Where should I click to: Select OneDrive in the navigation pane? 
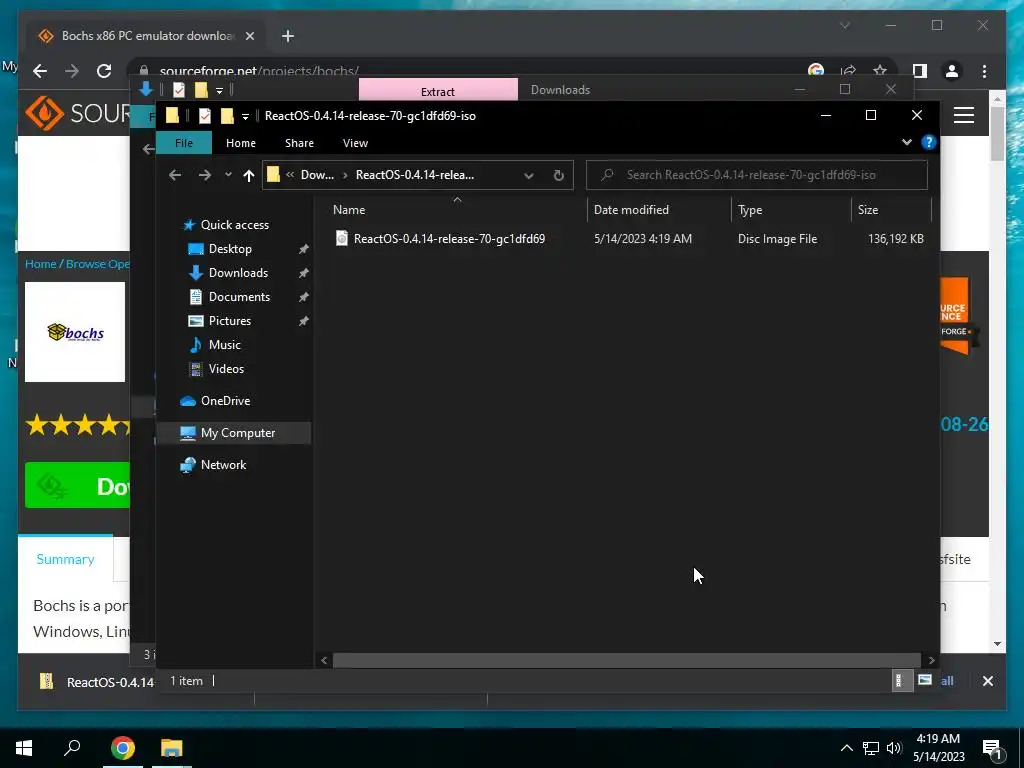click(225, 401)
